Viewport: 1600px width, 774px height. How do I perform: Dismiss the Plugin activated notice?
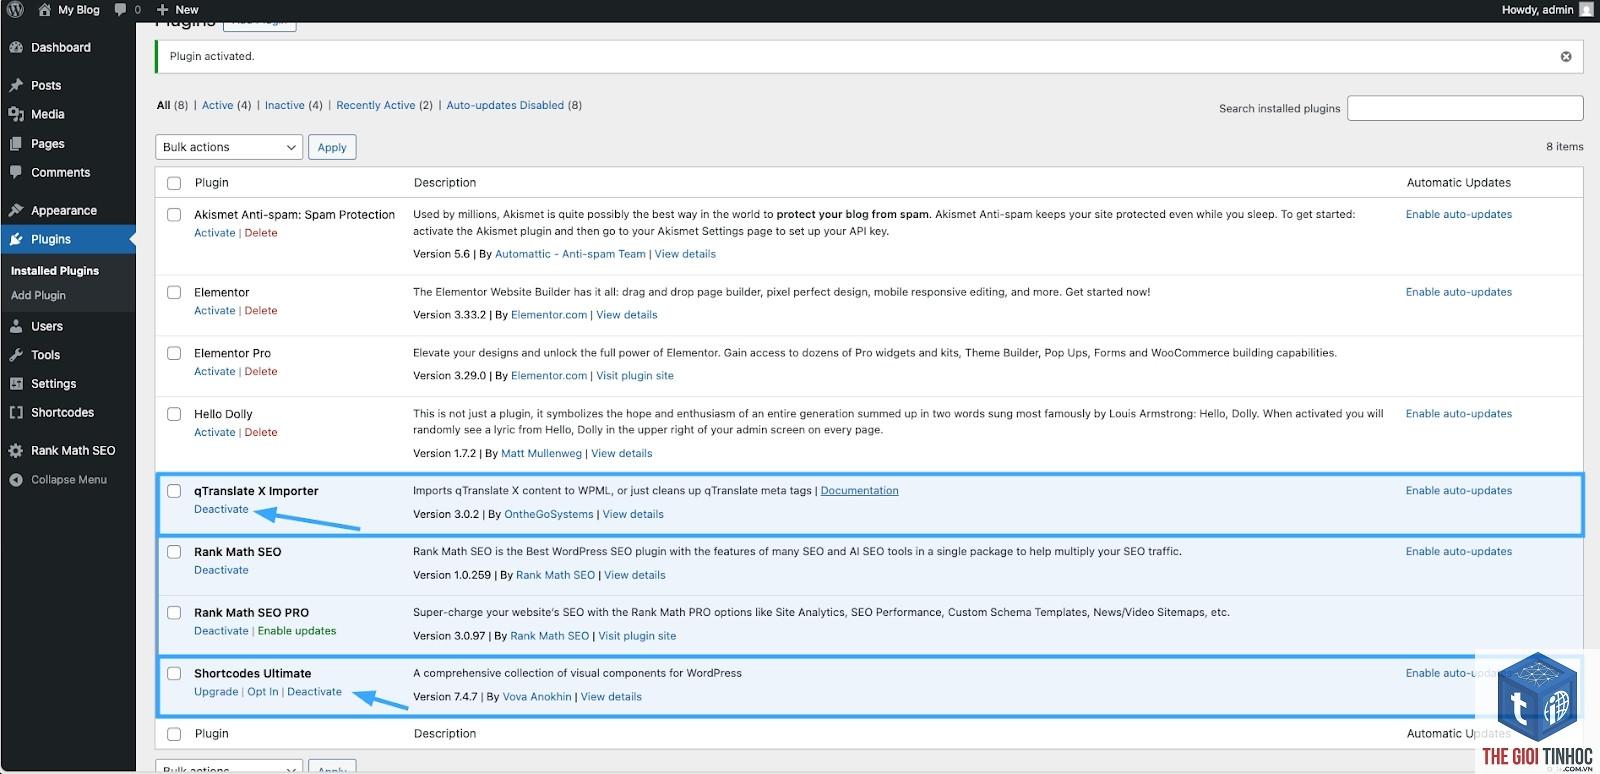point(1566,56)
